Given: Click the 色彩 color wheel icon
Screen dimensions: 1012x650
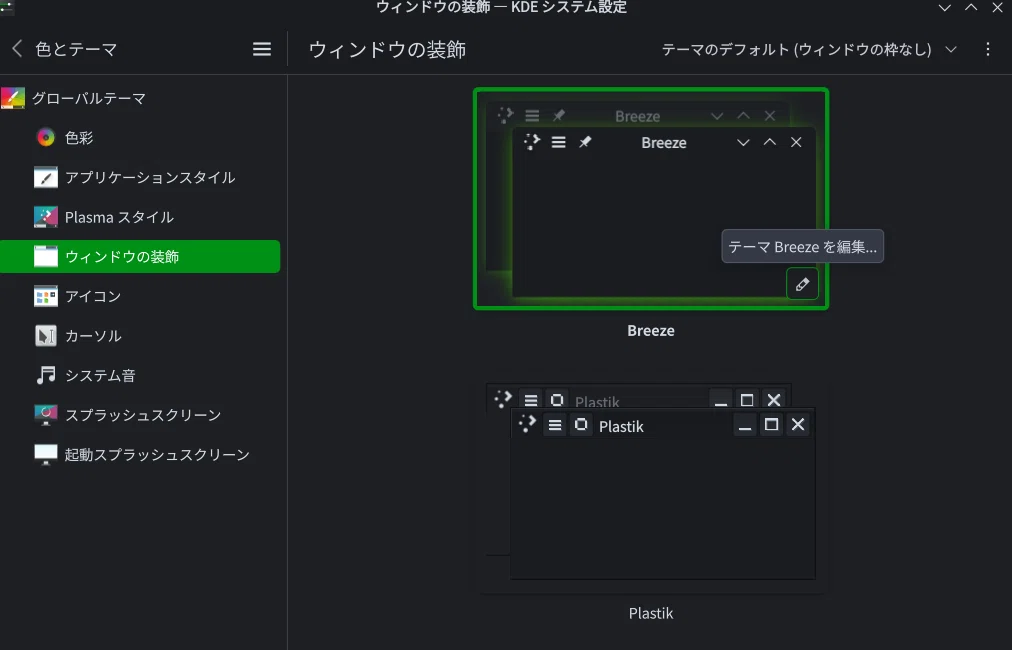Looking at the screenshot, I should pos(46,137).
